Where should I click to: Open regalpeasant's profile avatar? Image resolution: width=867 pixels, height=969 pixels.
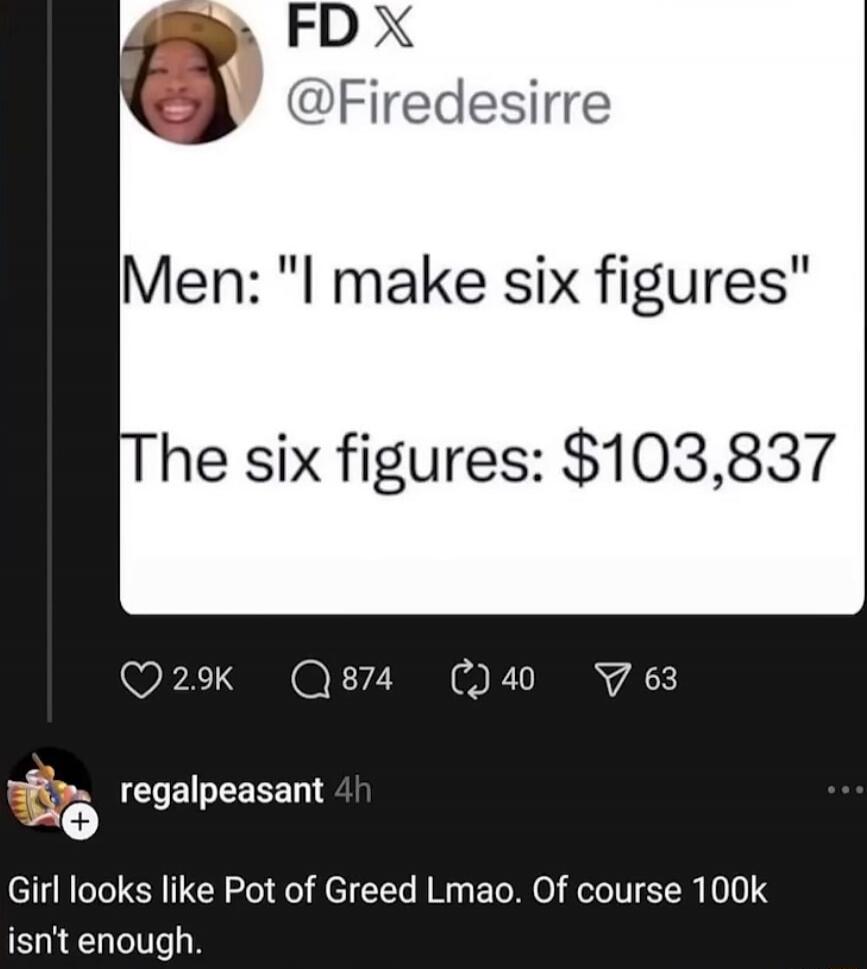48,790
